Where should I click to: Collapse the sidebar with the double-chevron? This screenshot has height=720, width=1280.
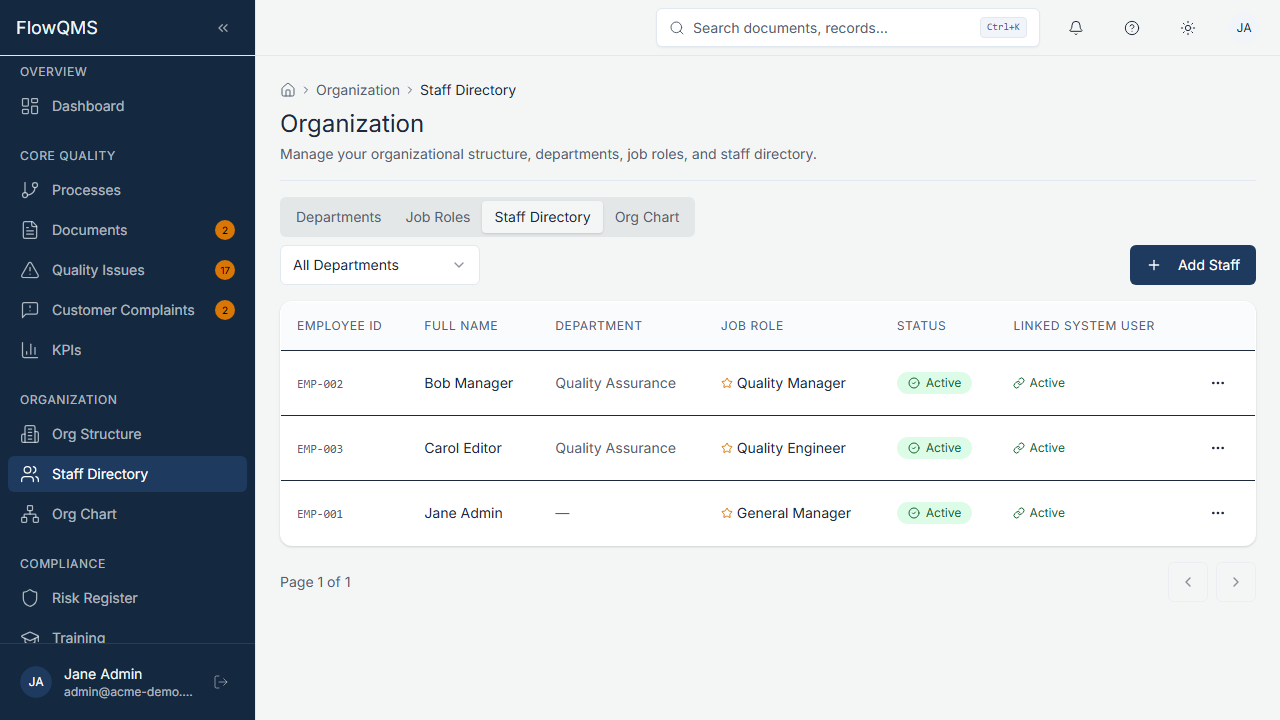pos(222,27)
